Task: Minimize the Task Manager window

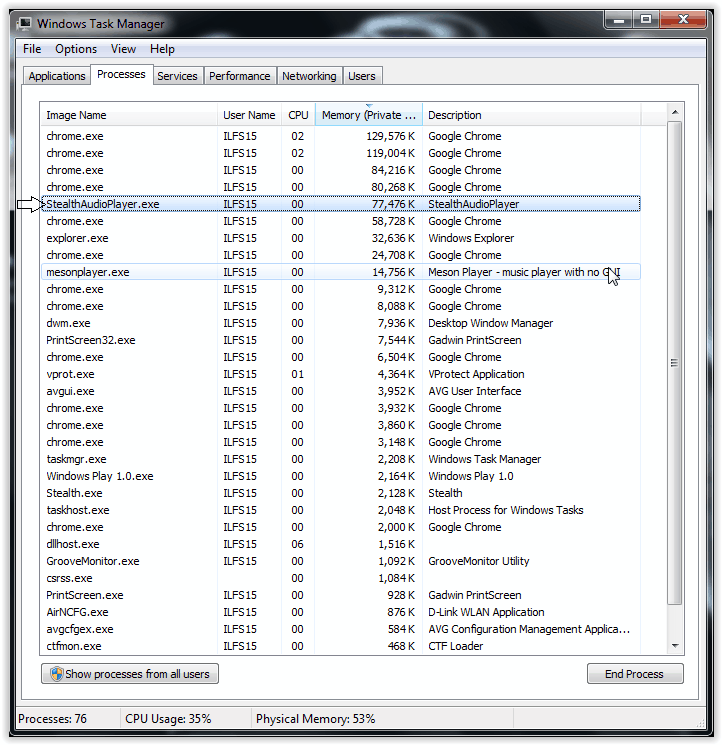Action: (619, 19)
